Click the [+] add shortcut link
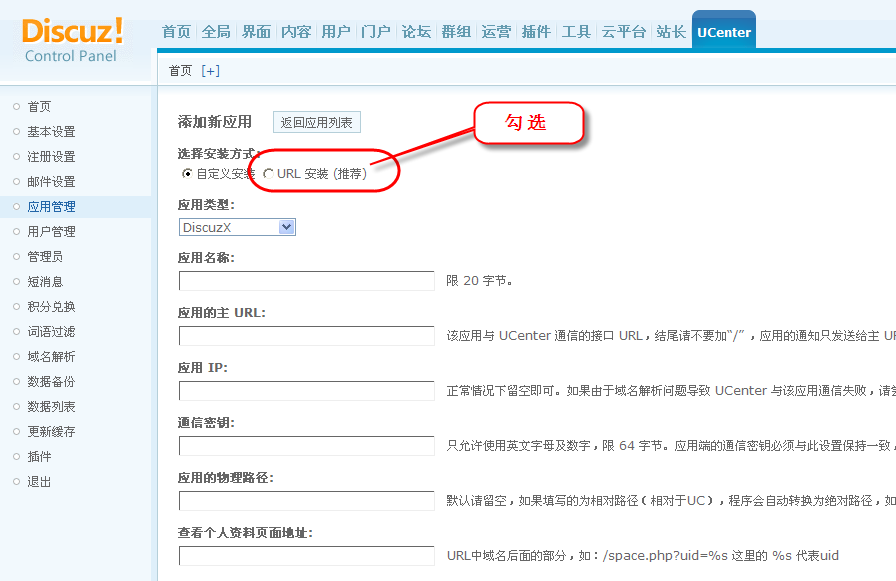The height and width of the screenshot is (581, 896). coord(210,71)
